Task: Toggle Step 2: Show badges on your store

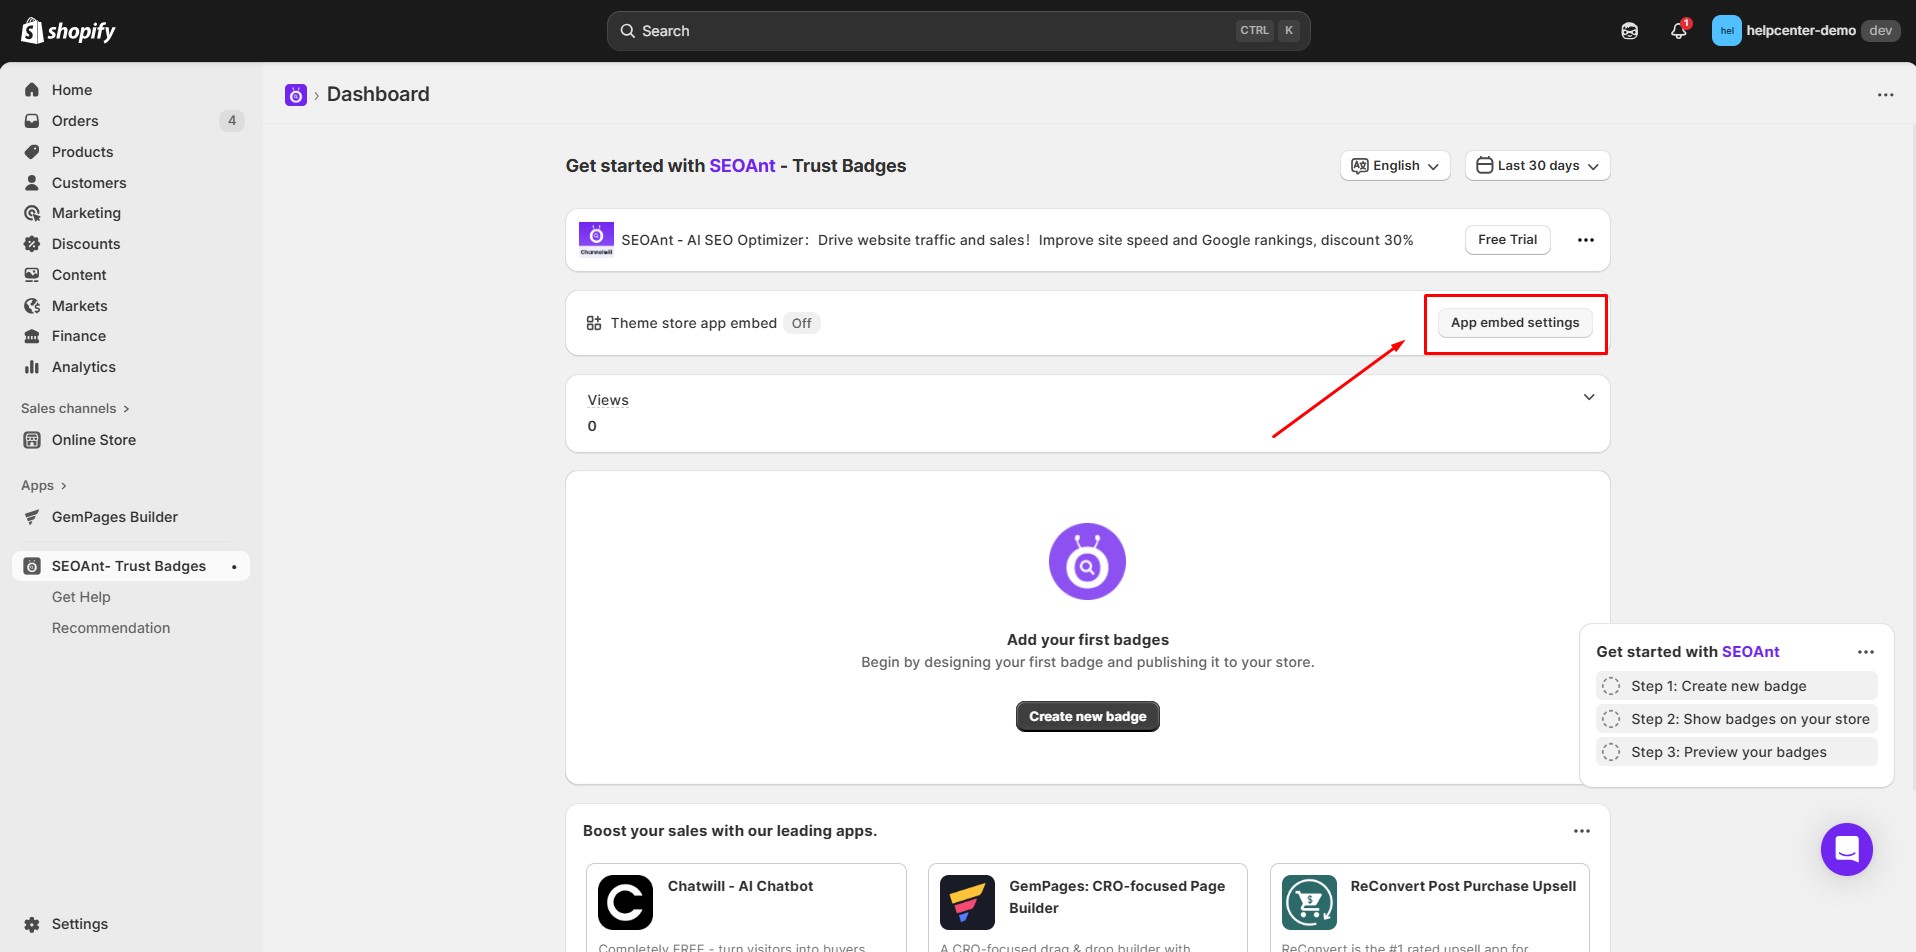Action: tap(1611, 719)
